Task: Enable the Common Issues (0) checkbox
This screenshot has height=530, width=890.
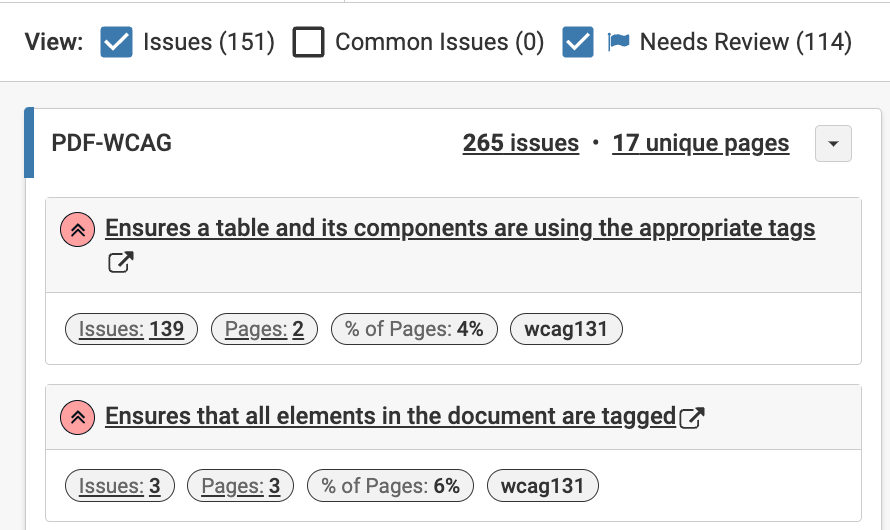Action: click(x=308, y=42)
